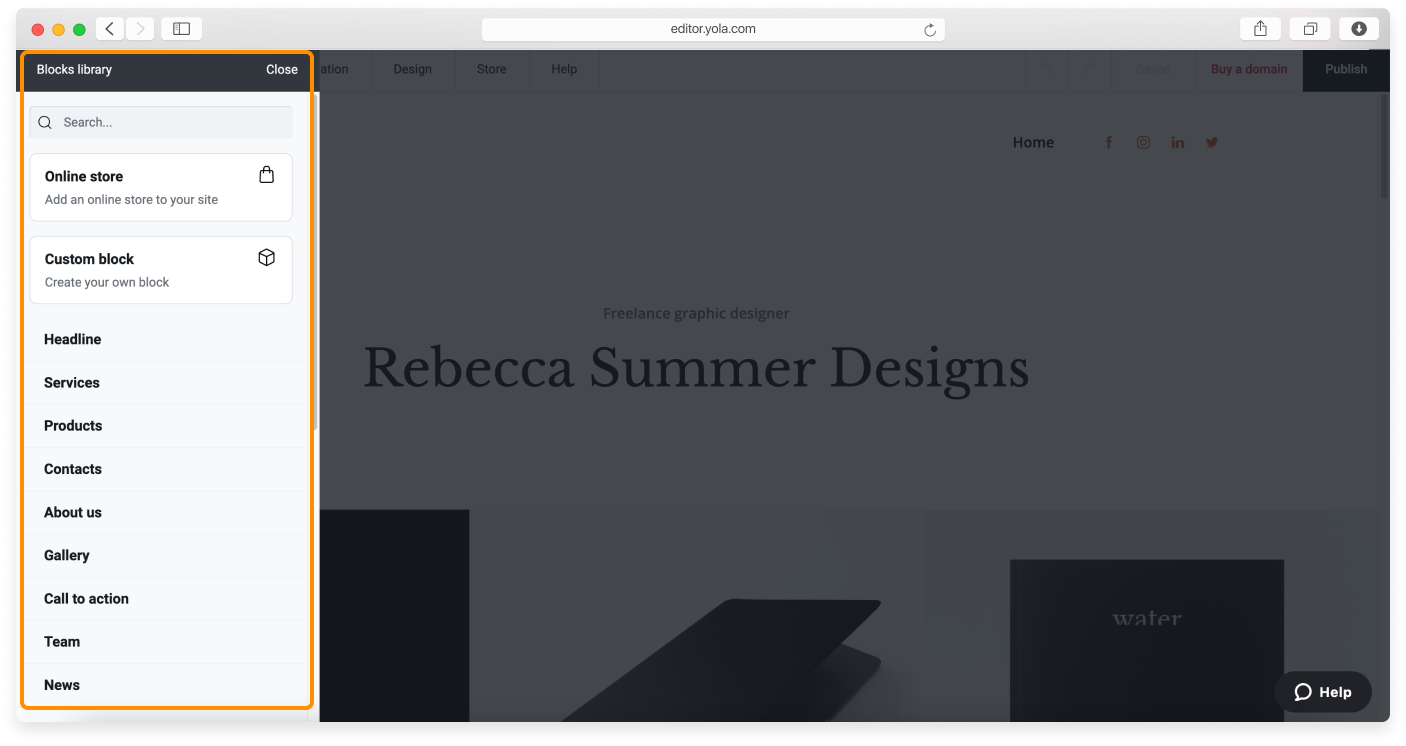
Task: Click the Twitter icon in site header
Action: (1212, 143)
